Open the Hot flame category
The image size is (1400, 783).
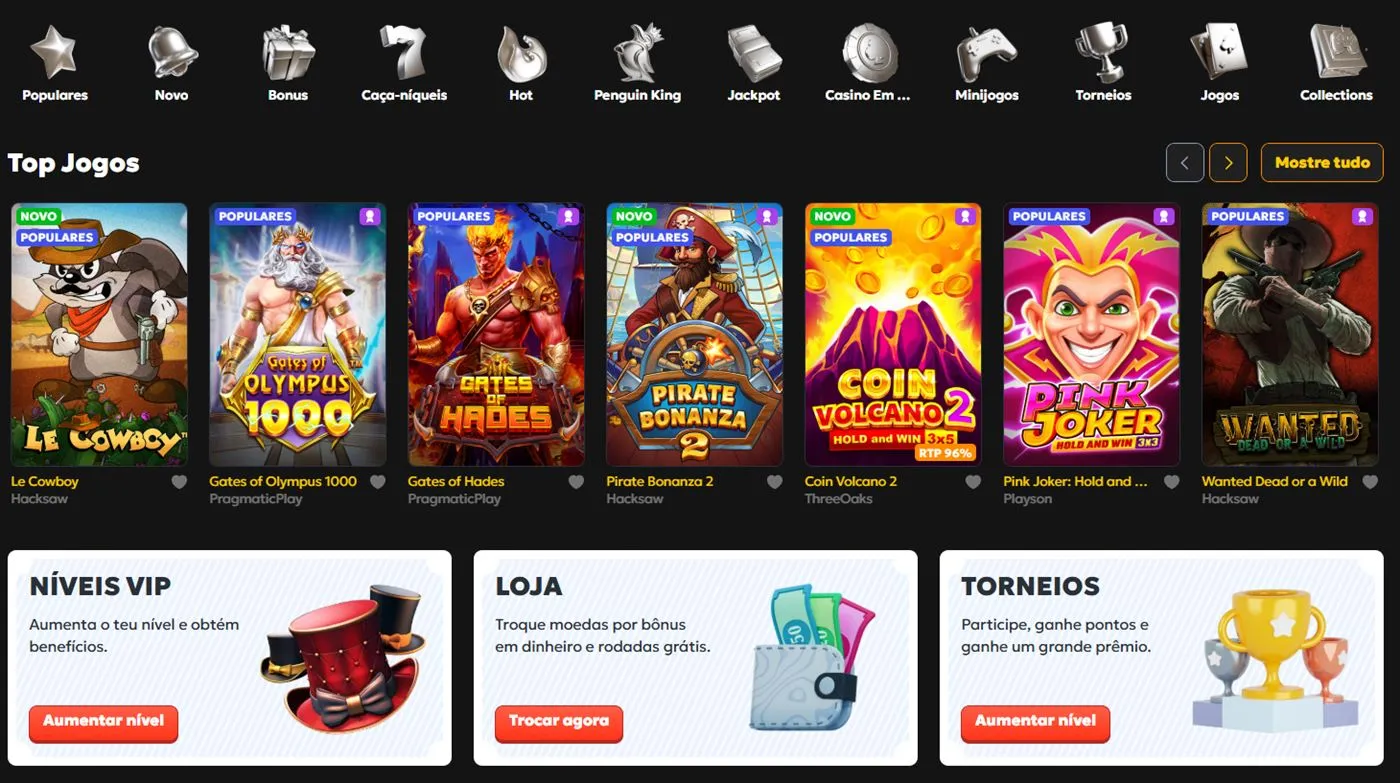521,63
